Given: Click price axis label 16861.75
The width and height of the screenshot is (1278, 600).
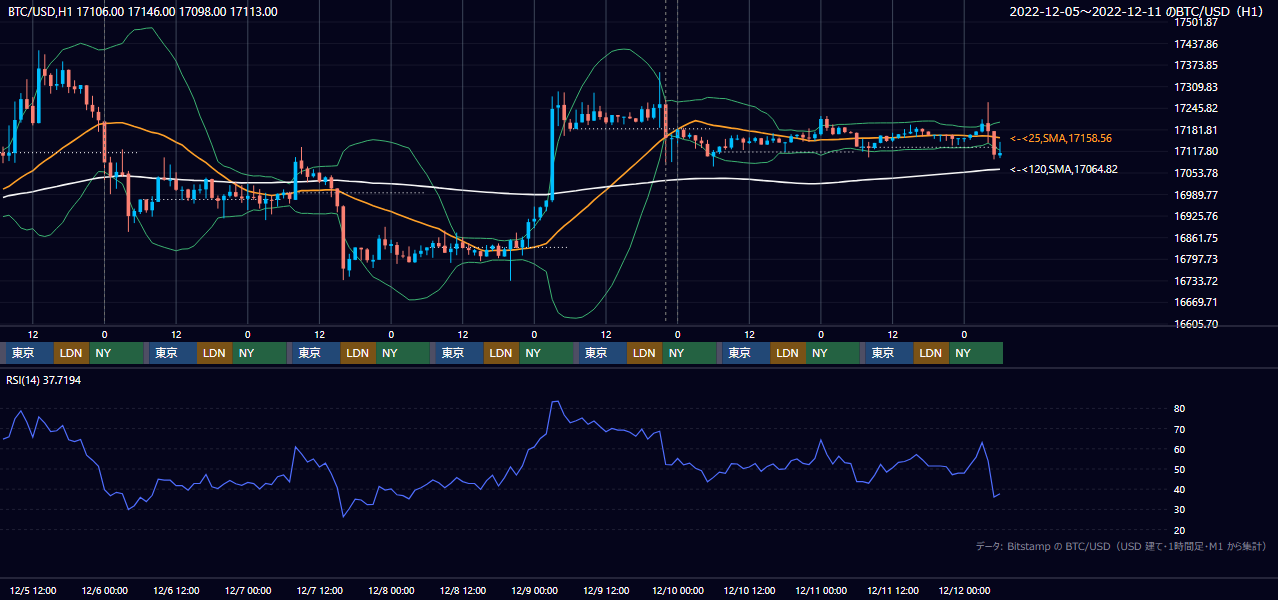Looking at the screenshot, I should point(1195,238).
